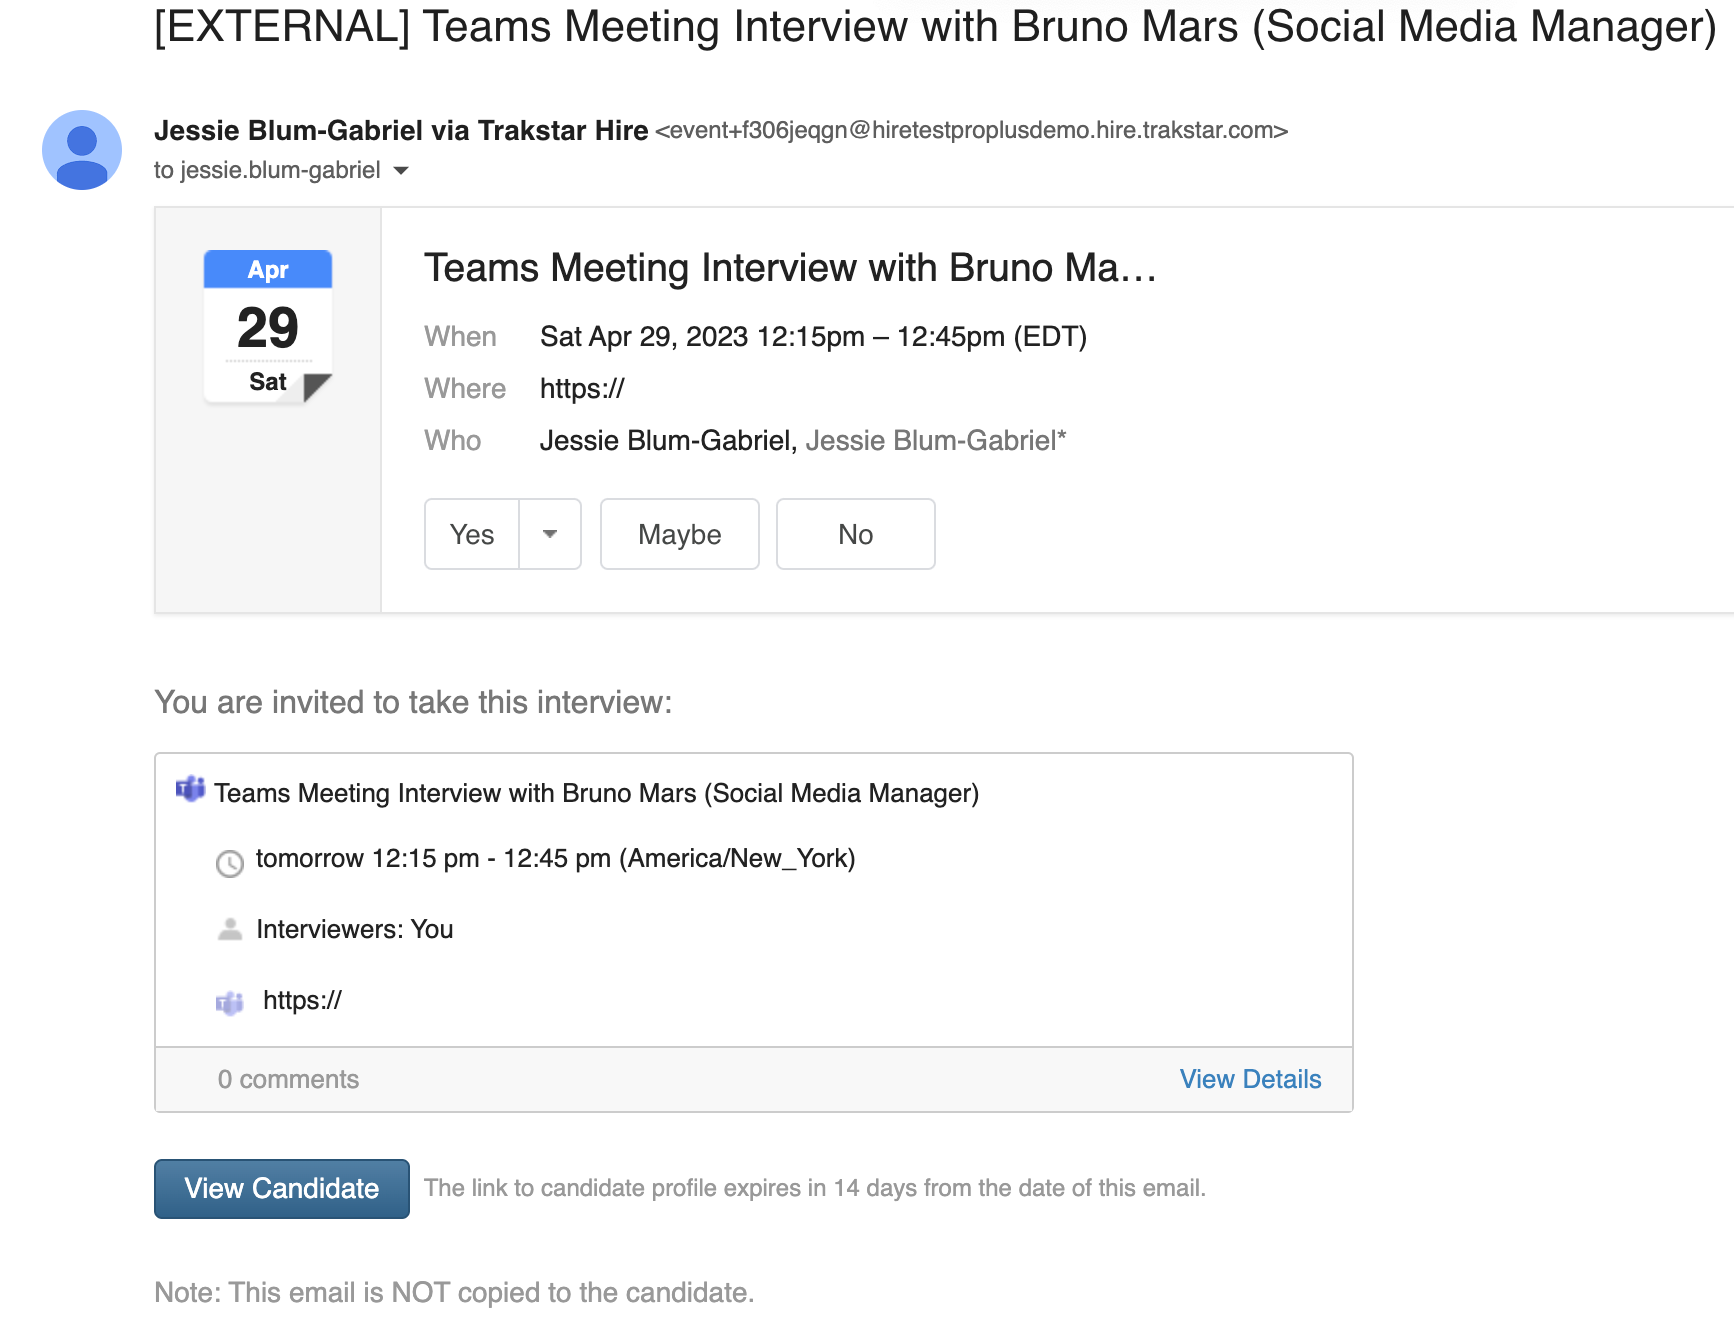Expand recipient details arrow next to jessie.blum-gabriel
Screen dimensions: 1734x1340
401,171
